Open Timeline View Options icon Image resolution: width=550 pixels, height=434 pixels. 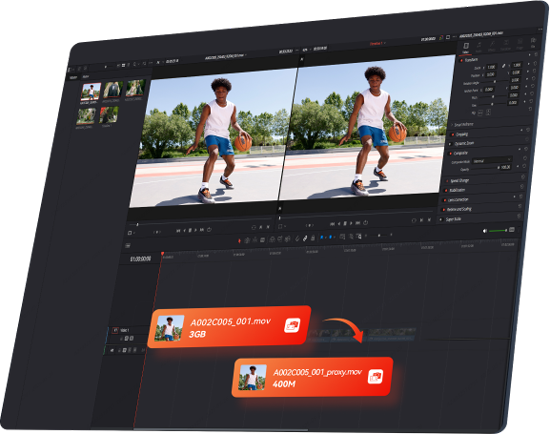pyautogui.click(x=128, y=246)
